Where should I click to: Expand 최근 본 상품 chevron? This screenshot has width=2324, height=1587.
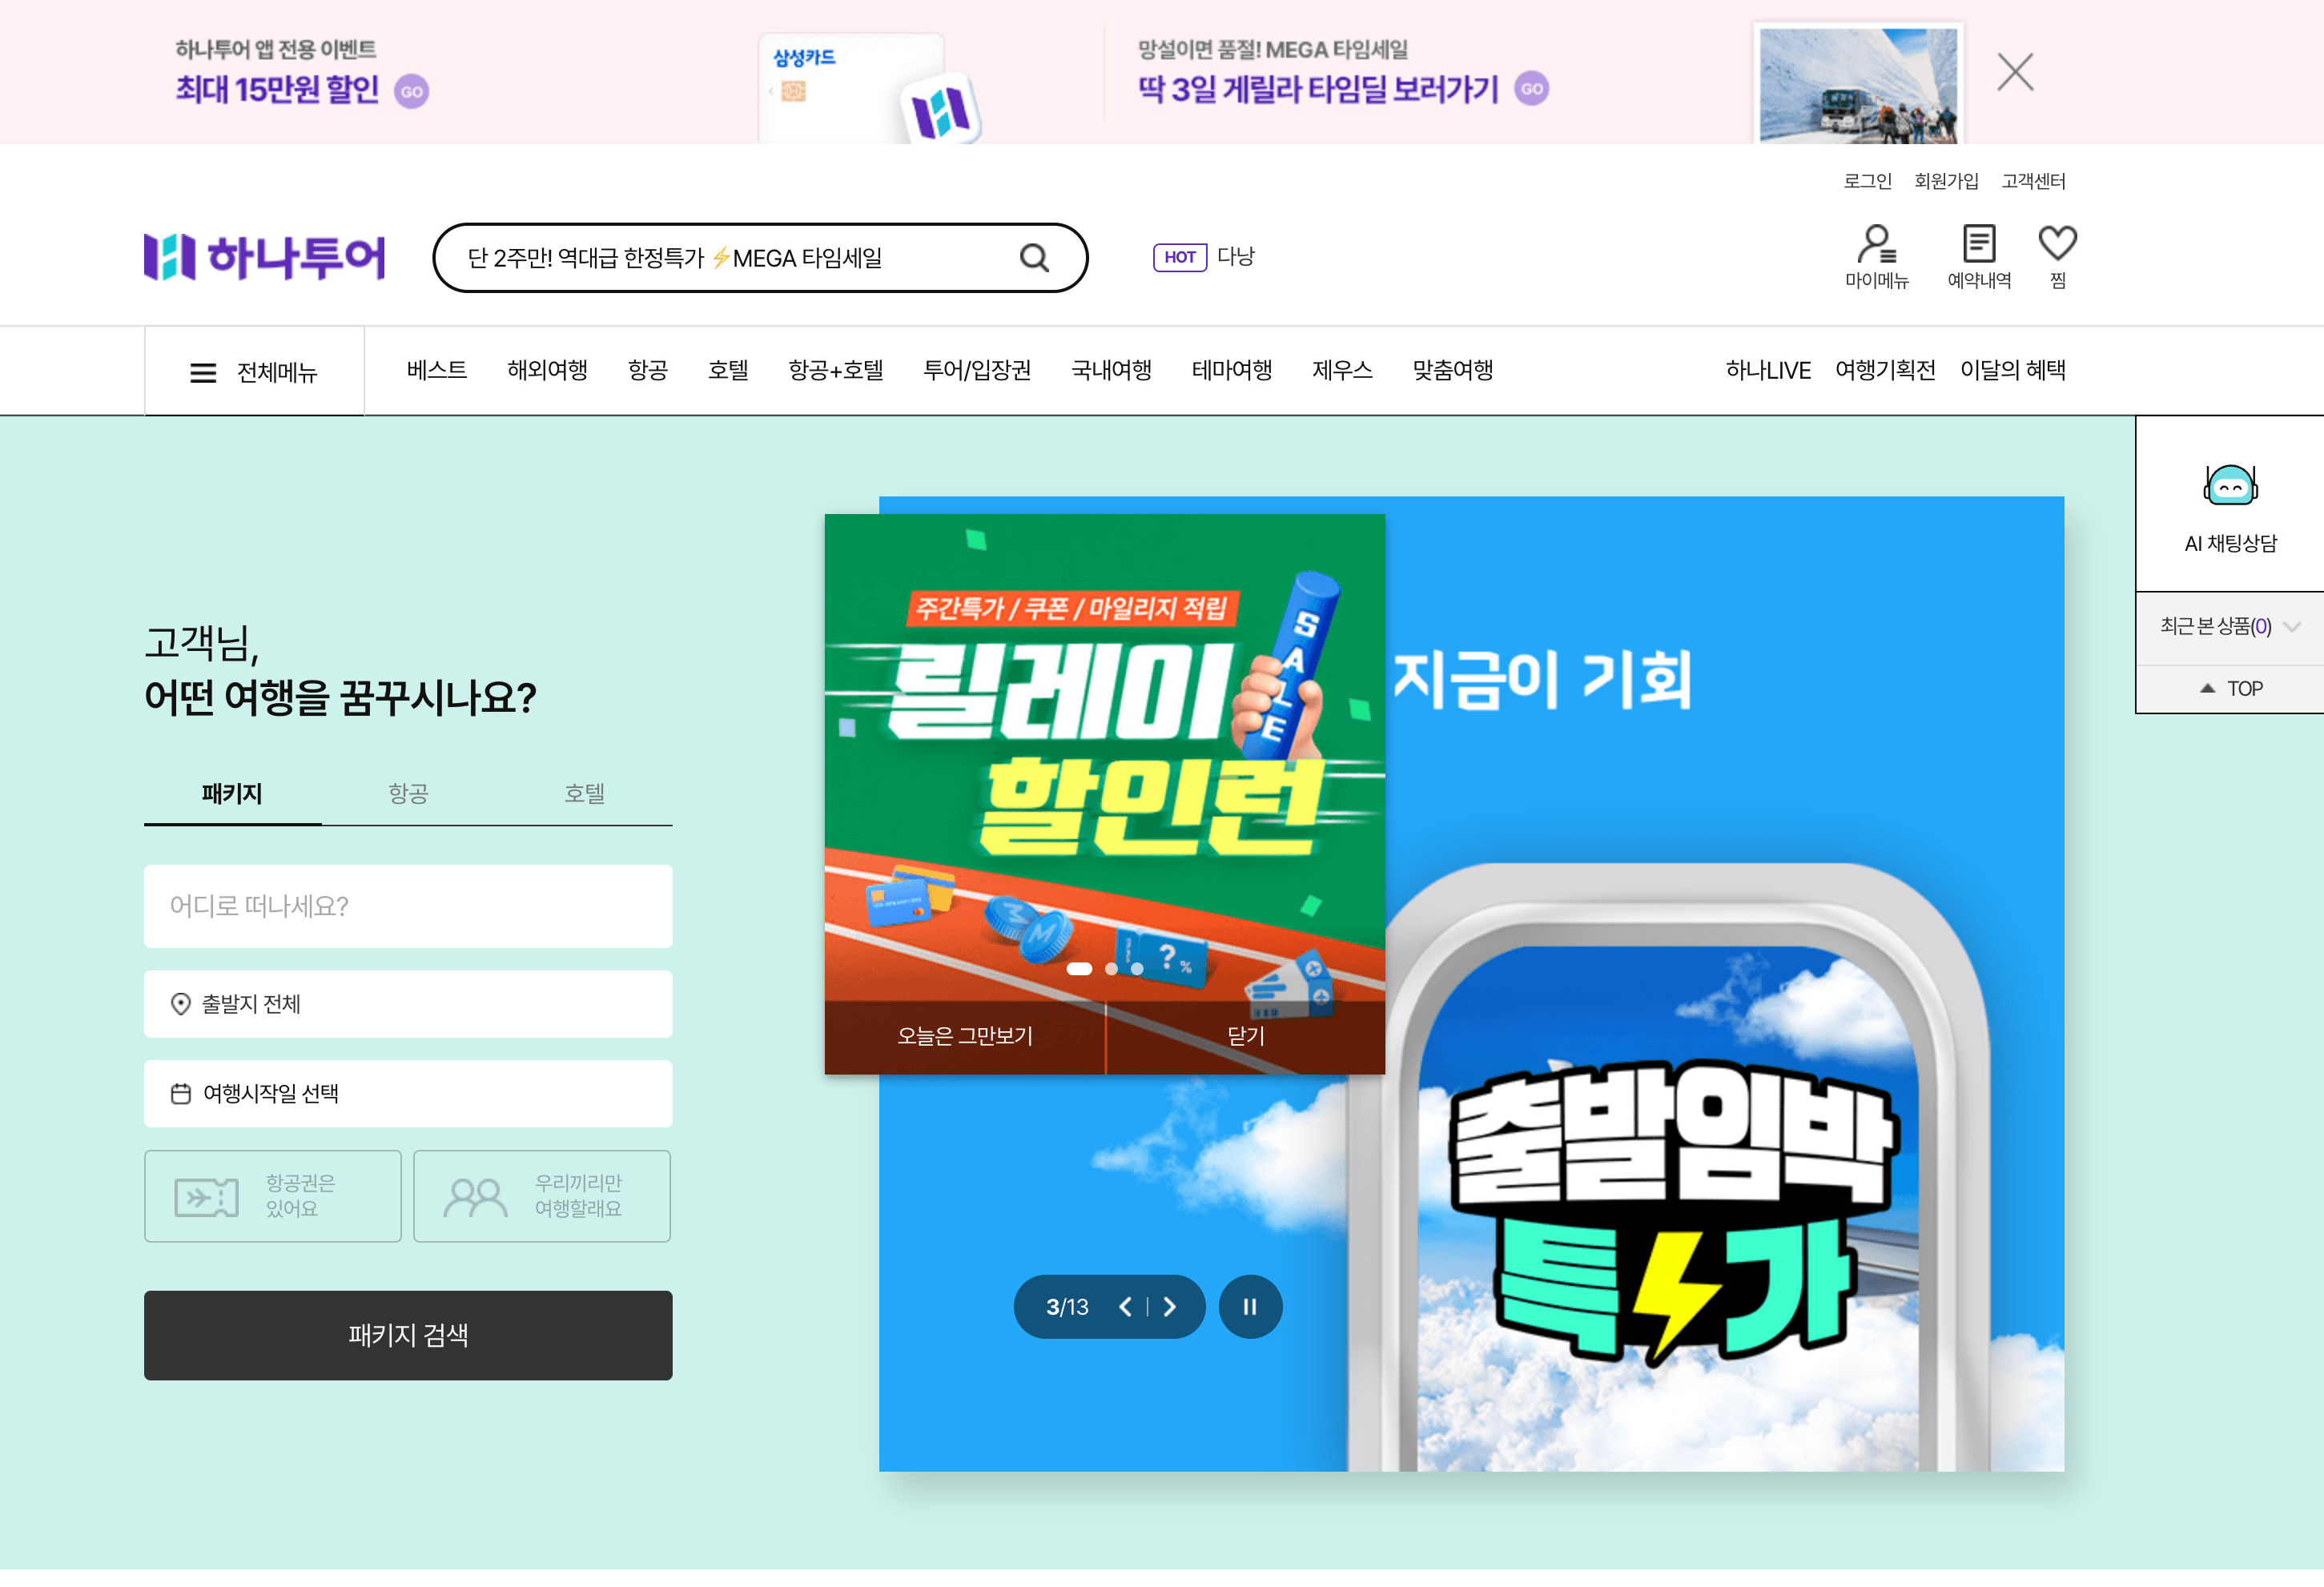pos(2292,627)
